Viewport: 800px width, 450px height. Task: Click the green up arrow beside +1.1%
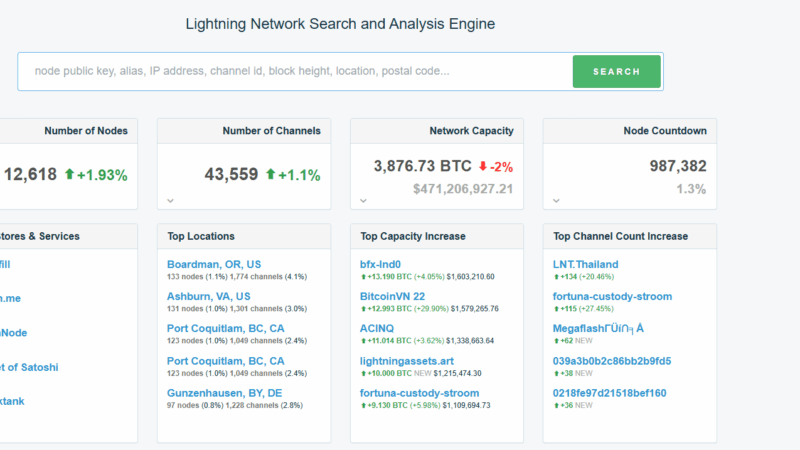coord(270,175)
